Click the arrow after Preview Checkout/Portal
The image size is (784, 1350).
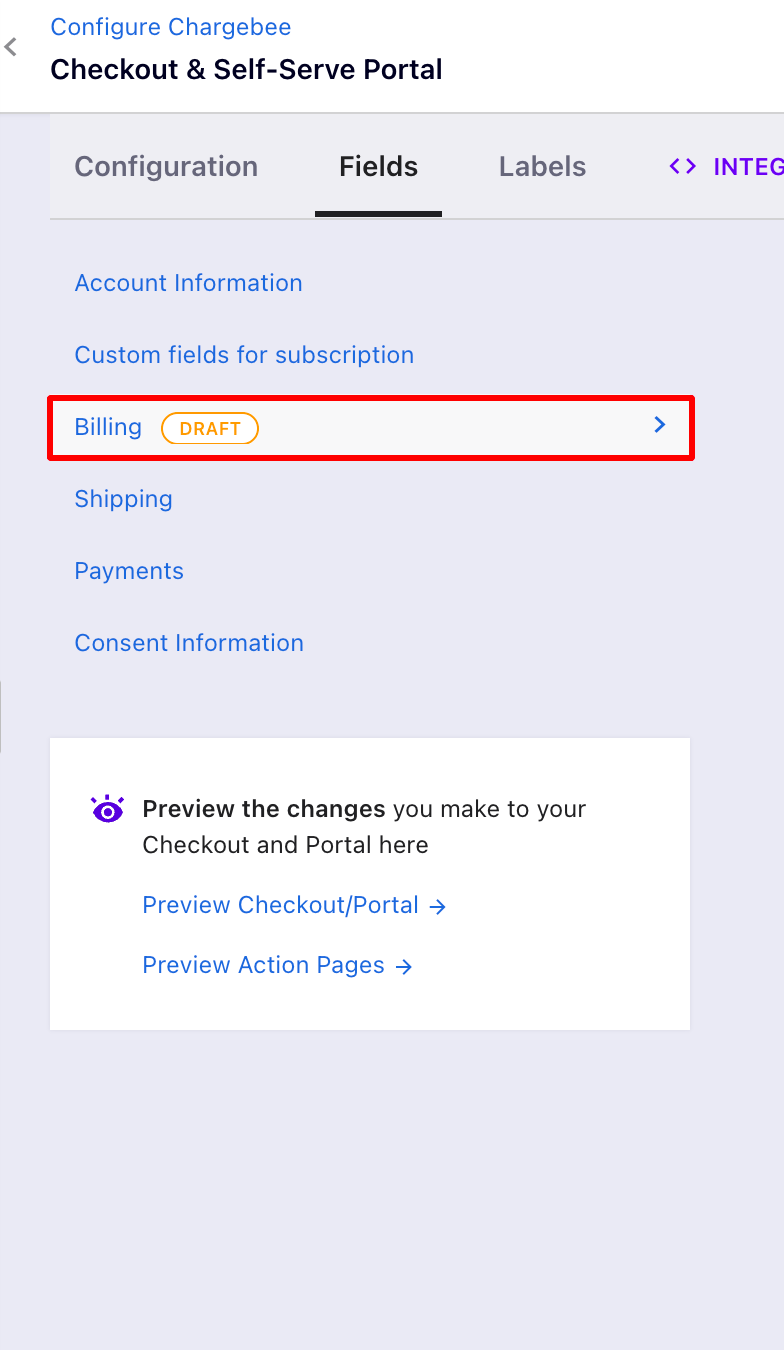(x=437, y=907)
